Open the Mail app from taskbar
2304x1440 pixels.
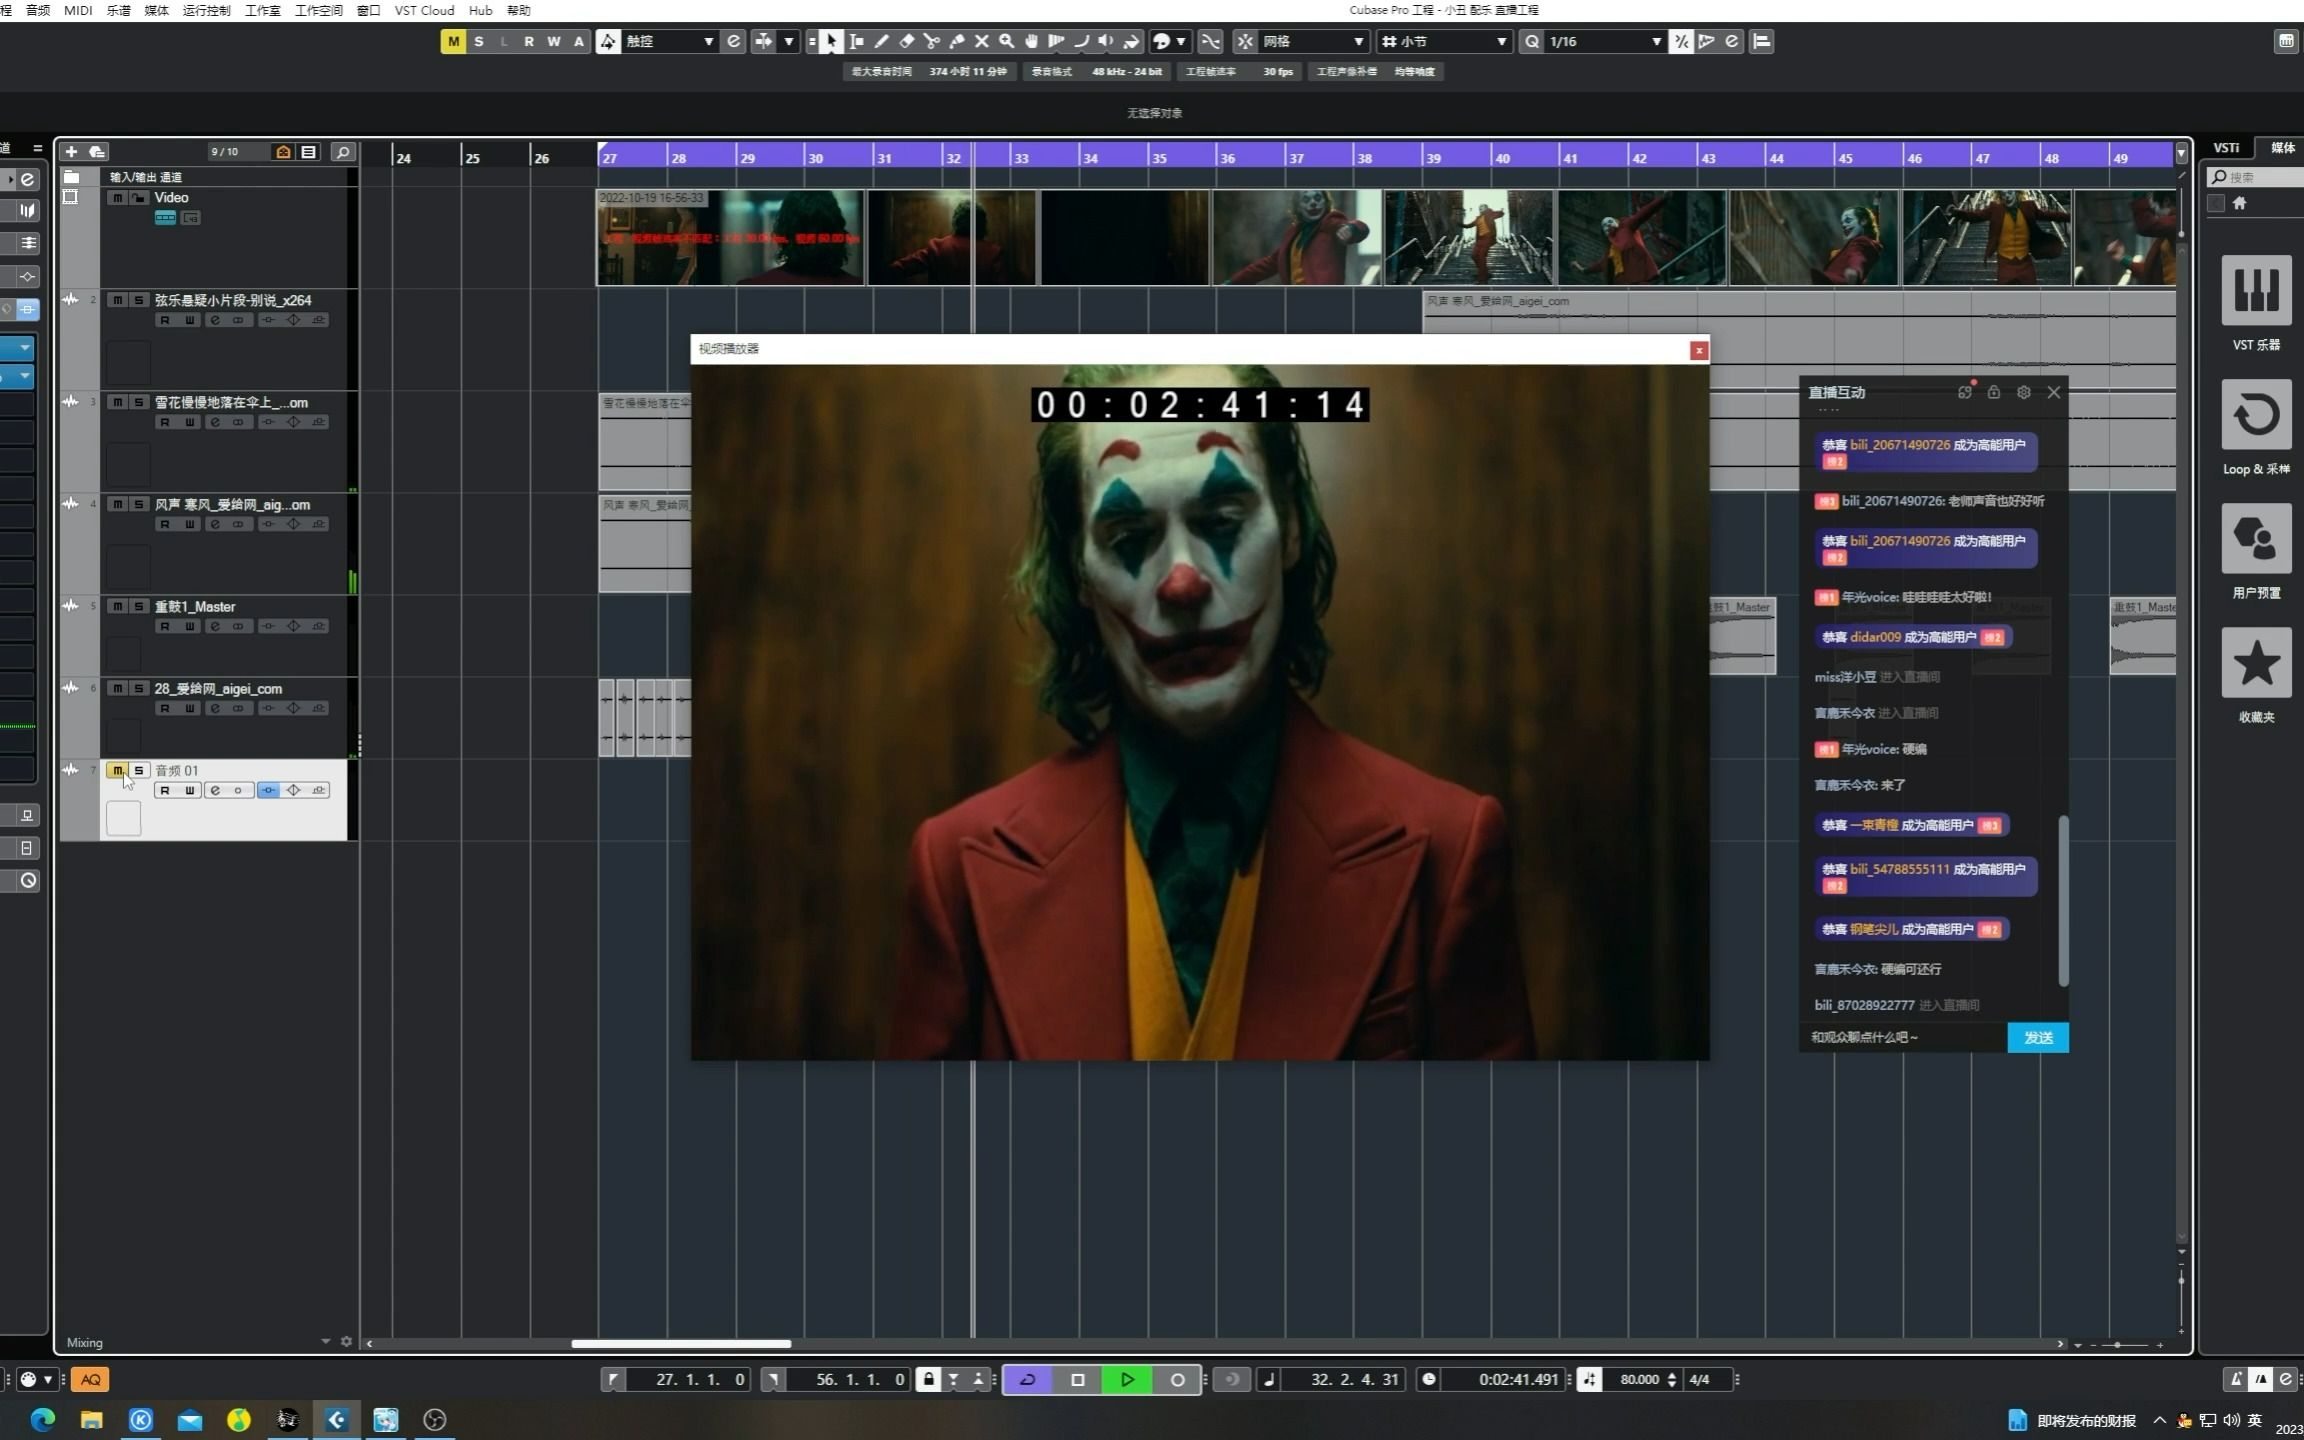[190, 1419]
